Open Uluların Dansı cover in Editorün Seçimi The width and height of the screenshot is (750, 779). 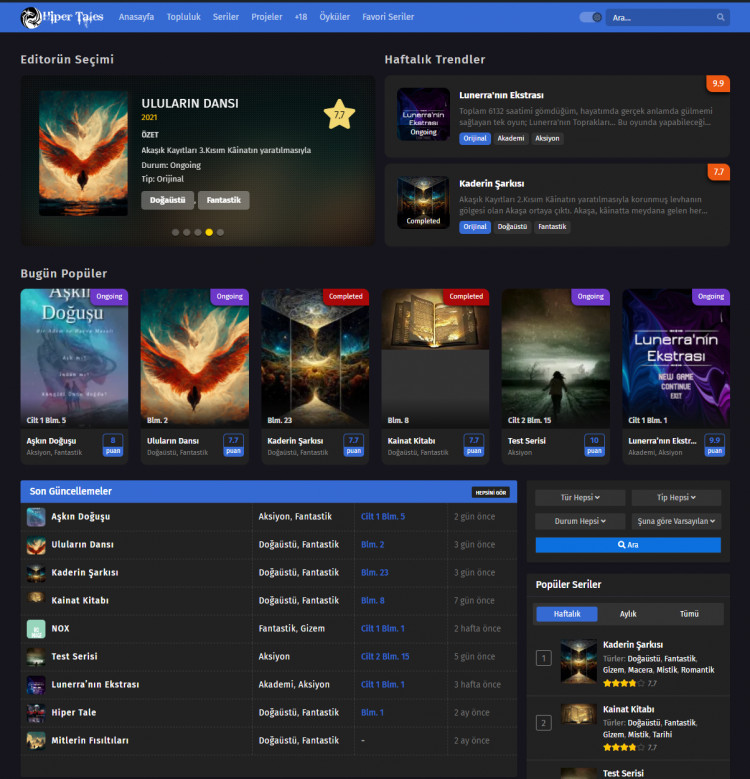(83, 153)
